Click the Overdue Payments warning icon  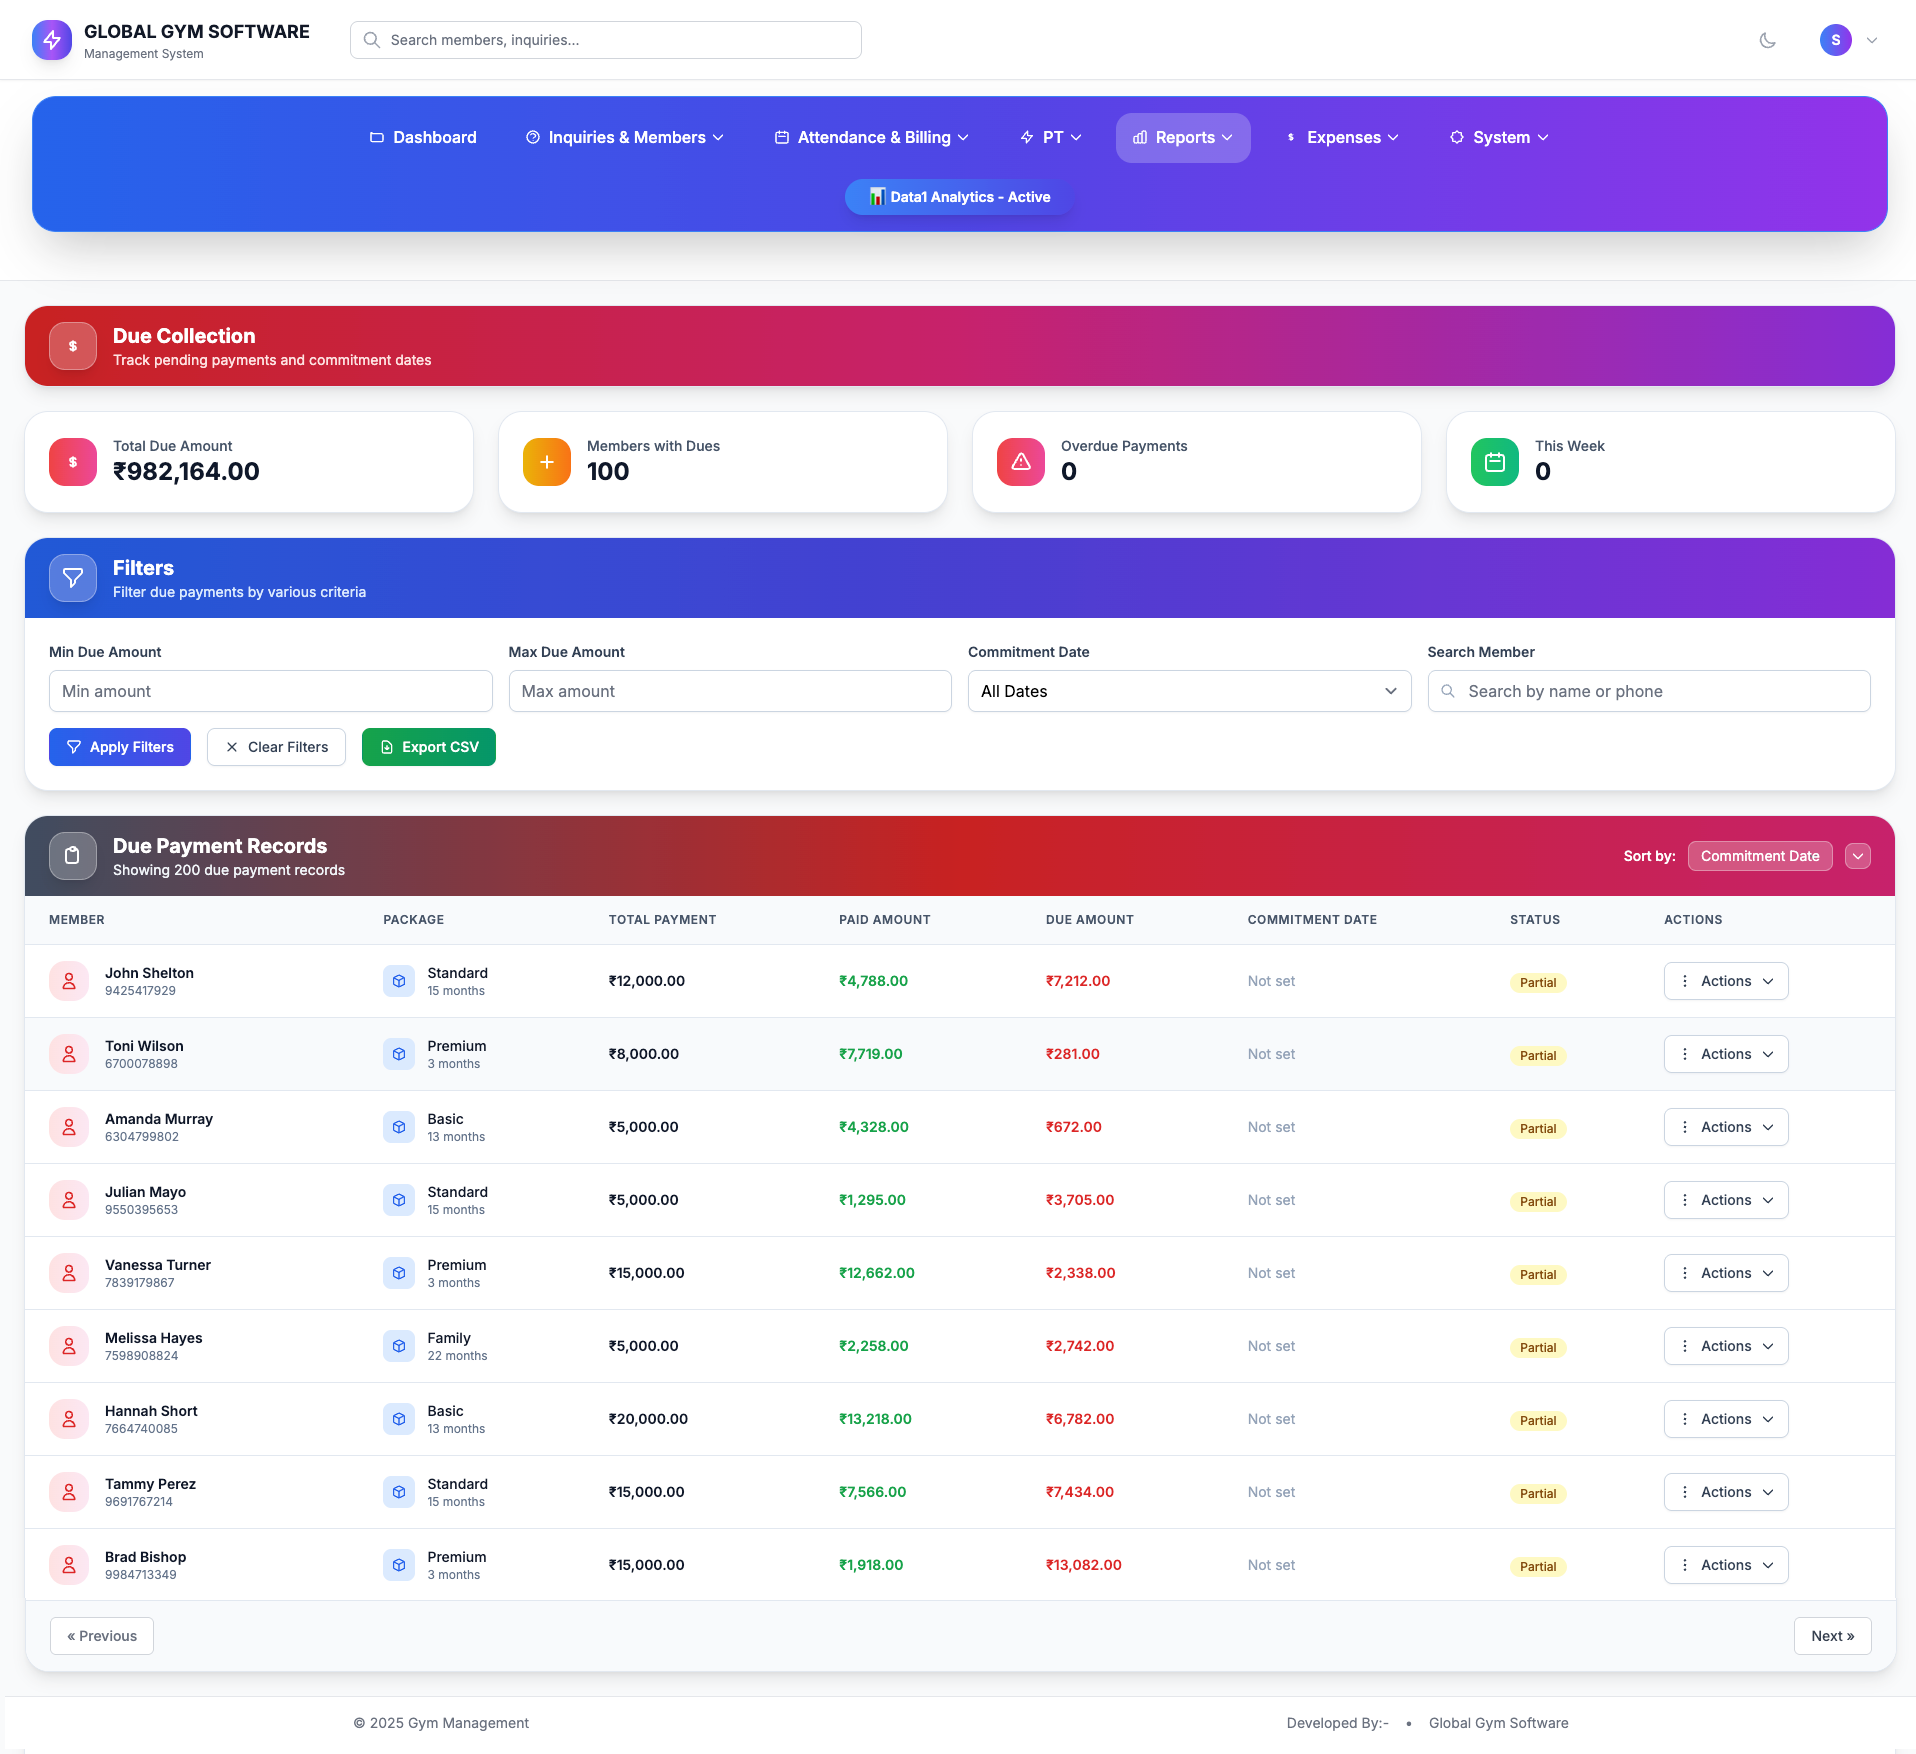(x=1020, y=462)
